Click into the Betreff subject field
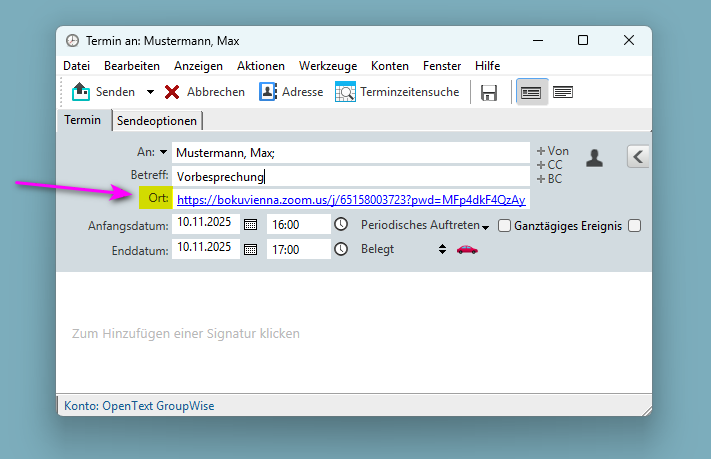This screenshot has width=711, height=459. pyautogui.click(x=350, y=176)
